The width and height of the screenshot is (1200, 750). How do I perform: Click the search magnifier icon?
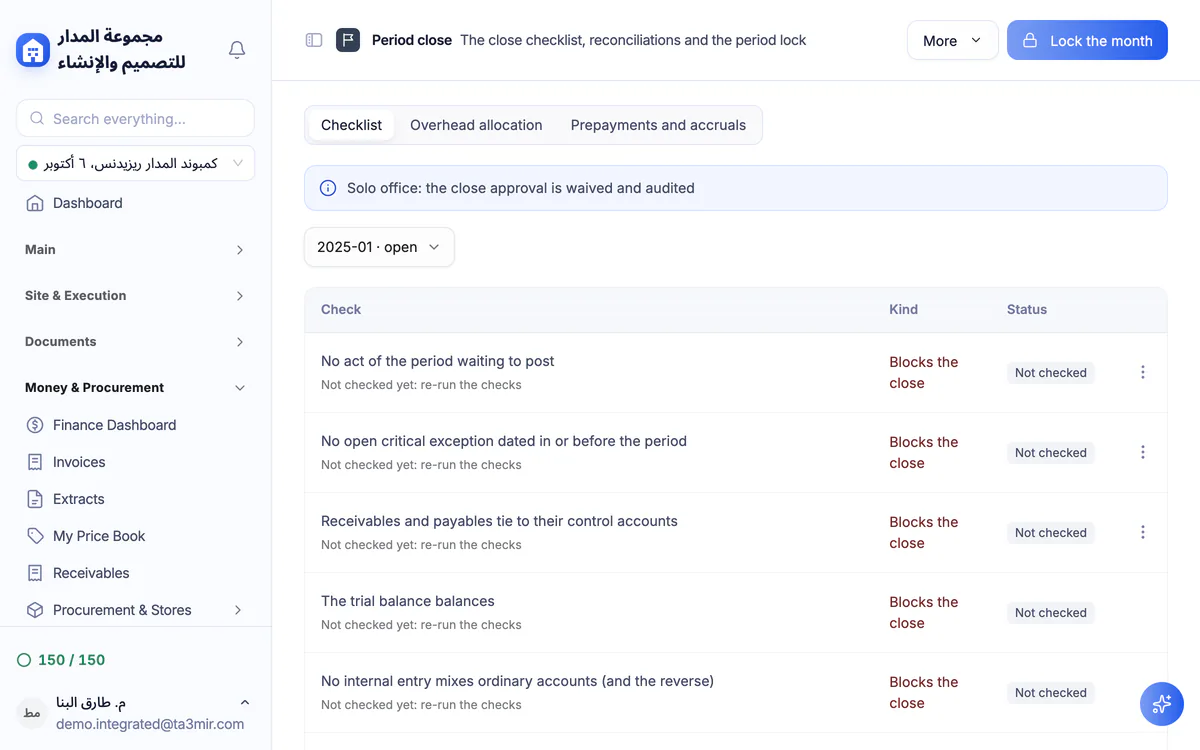click(37, 118)
